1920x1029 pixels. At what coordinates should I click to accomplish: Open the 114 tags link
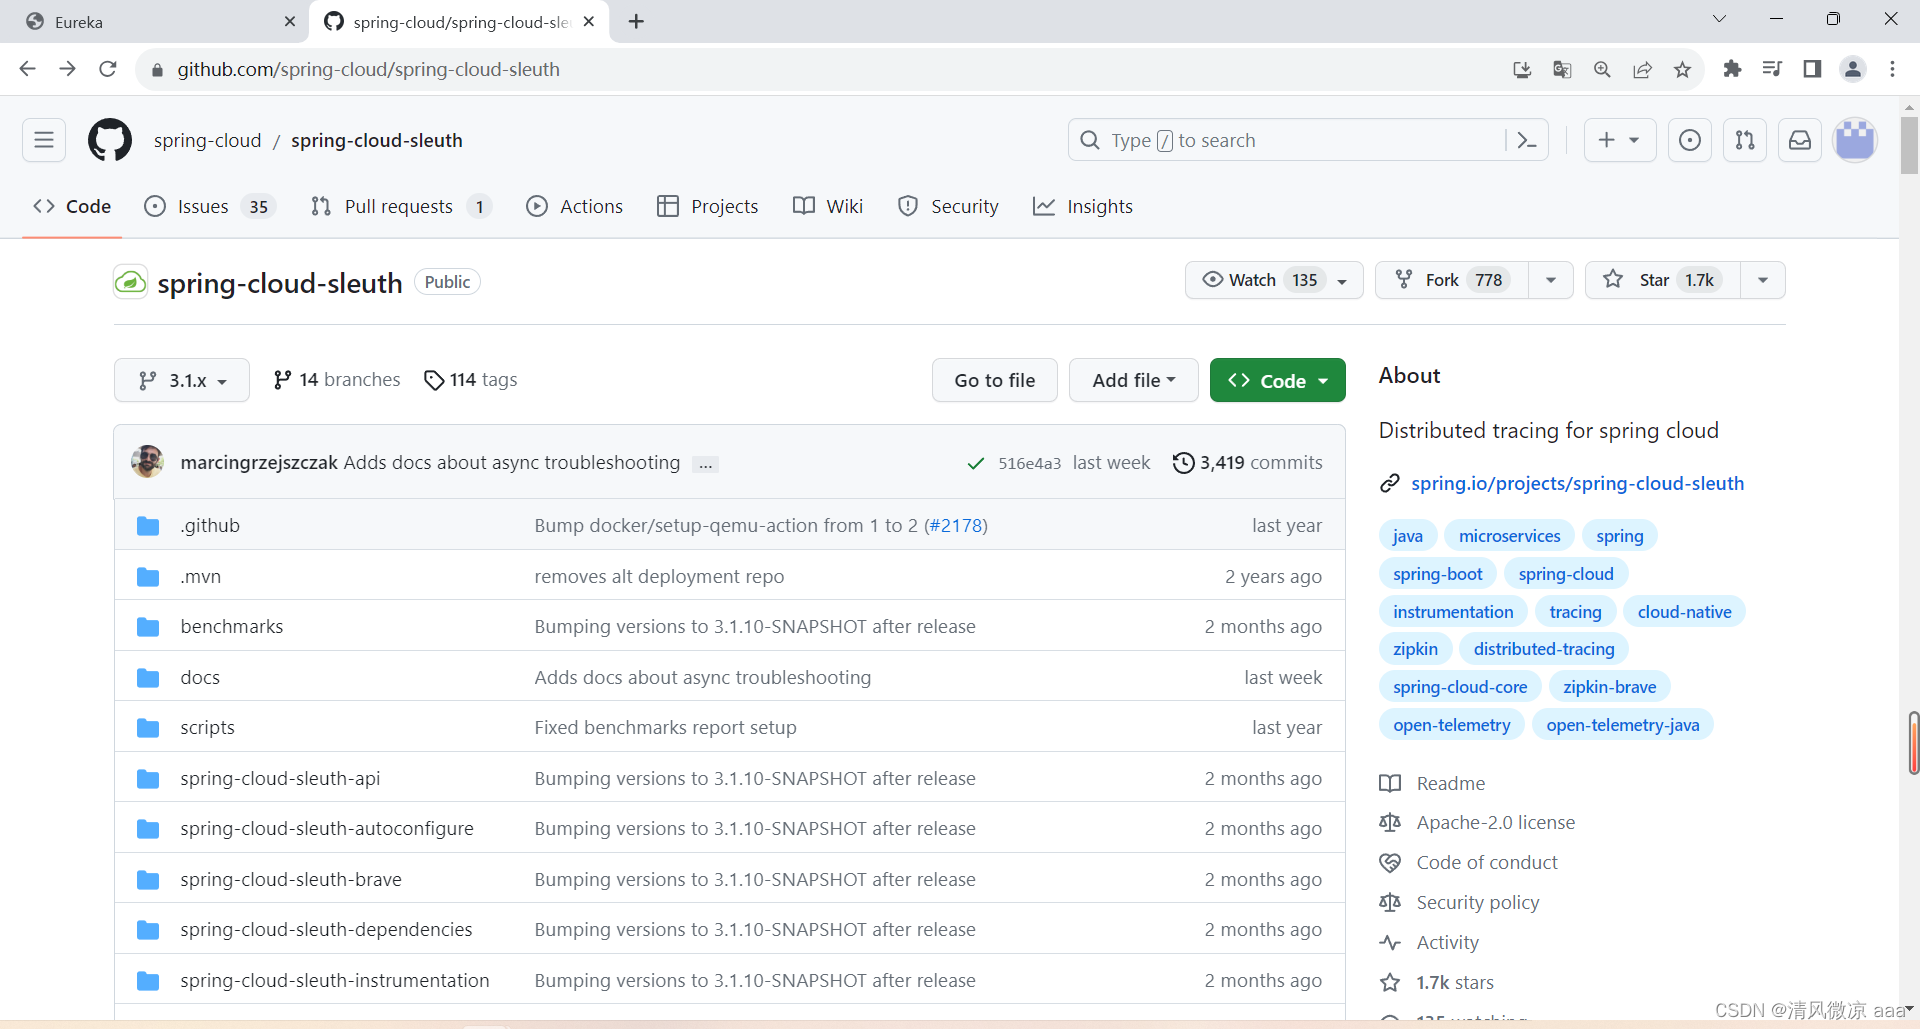click(471, 380)
